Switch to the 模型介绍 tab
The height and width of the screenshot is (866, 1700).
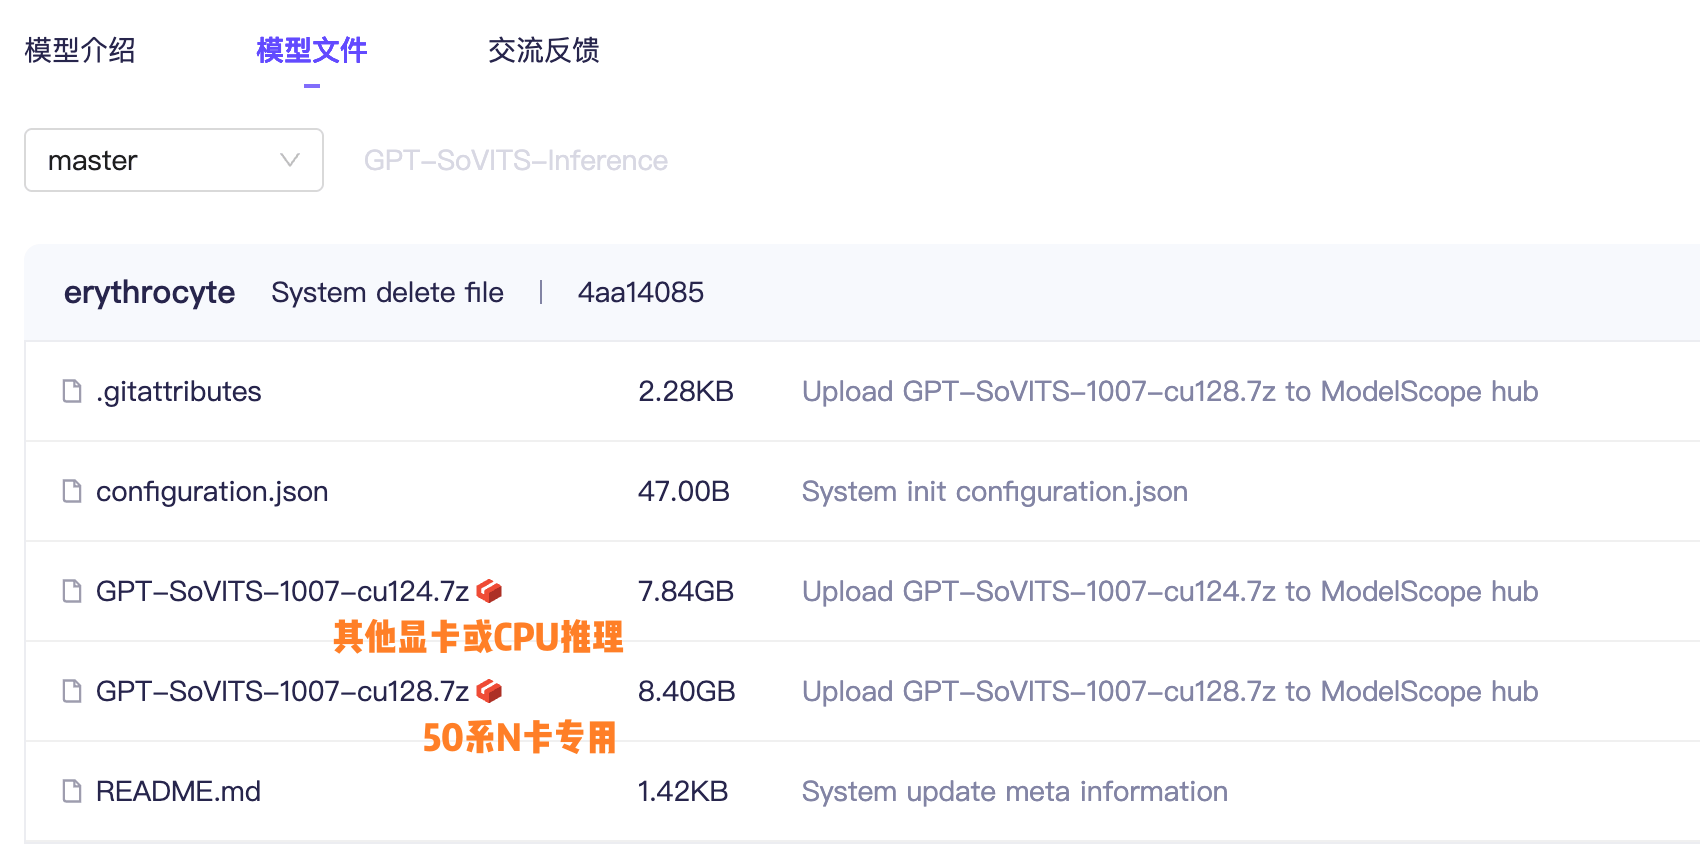pos(80,50)
